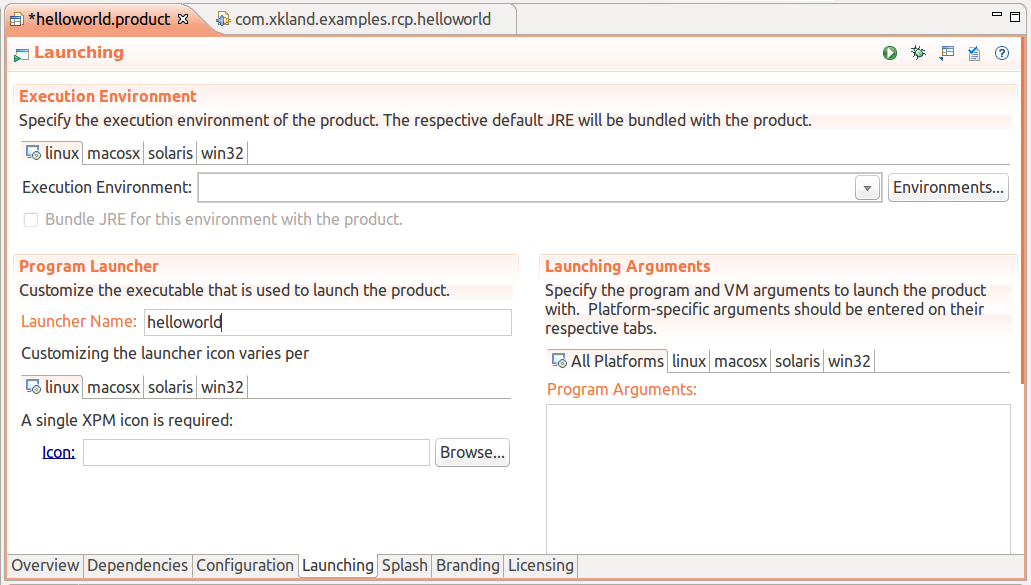The width and height of the screenshot is (1031, 585).
Task: Go to the Overview page tab
Action: click(x=45, y=566)
